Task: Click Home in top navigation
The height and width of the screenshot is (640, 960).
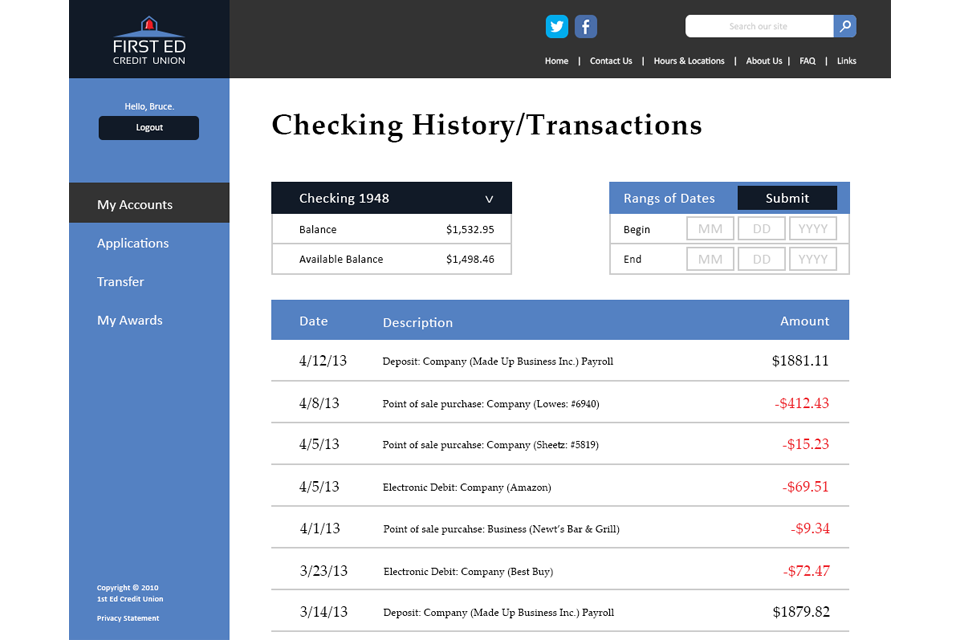Action: coord(556,61)
